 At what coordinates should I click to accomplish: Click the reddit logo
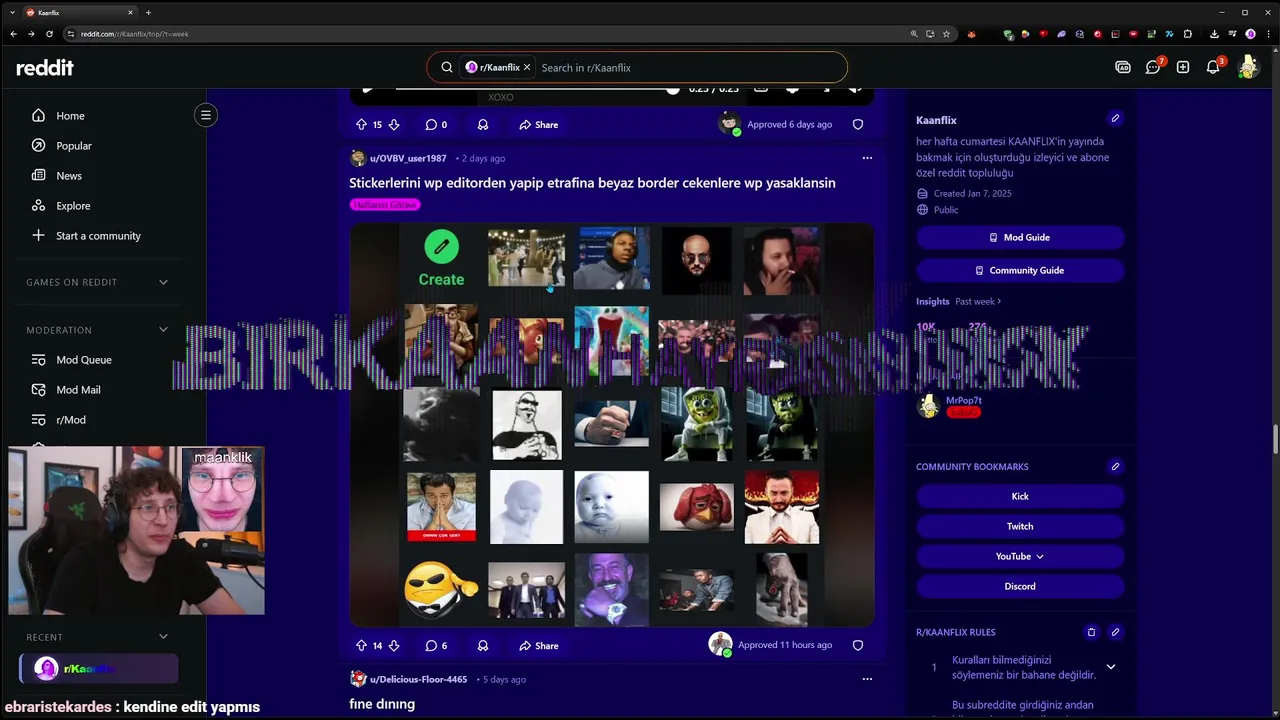[45, 68]
